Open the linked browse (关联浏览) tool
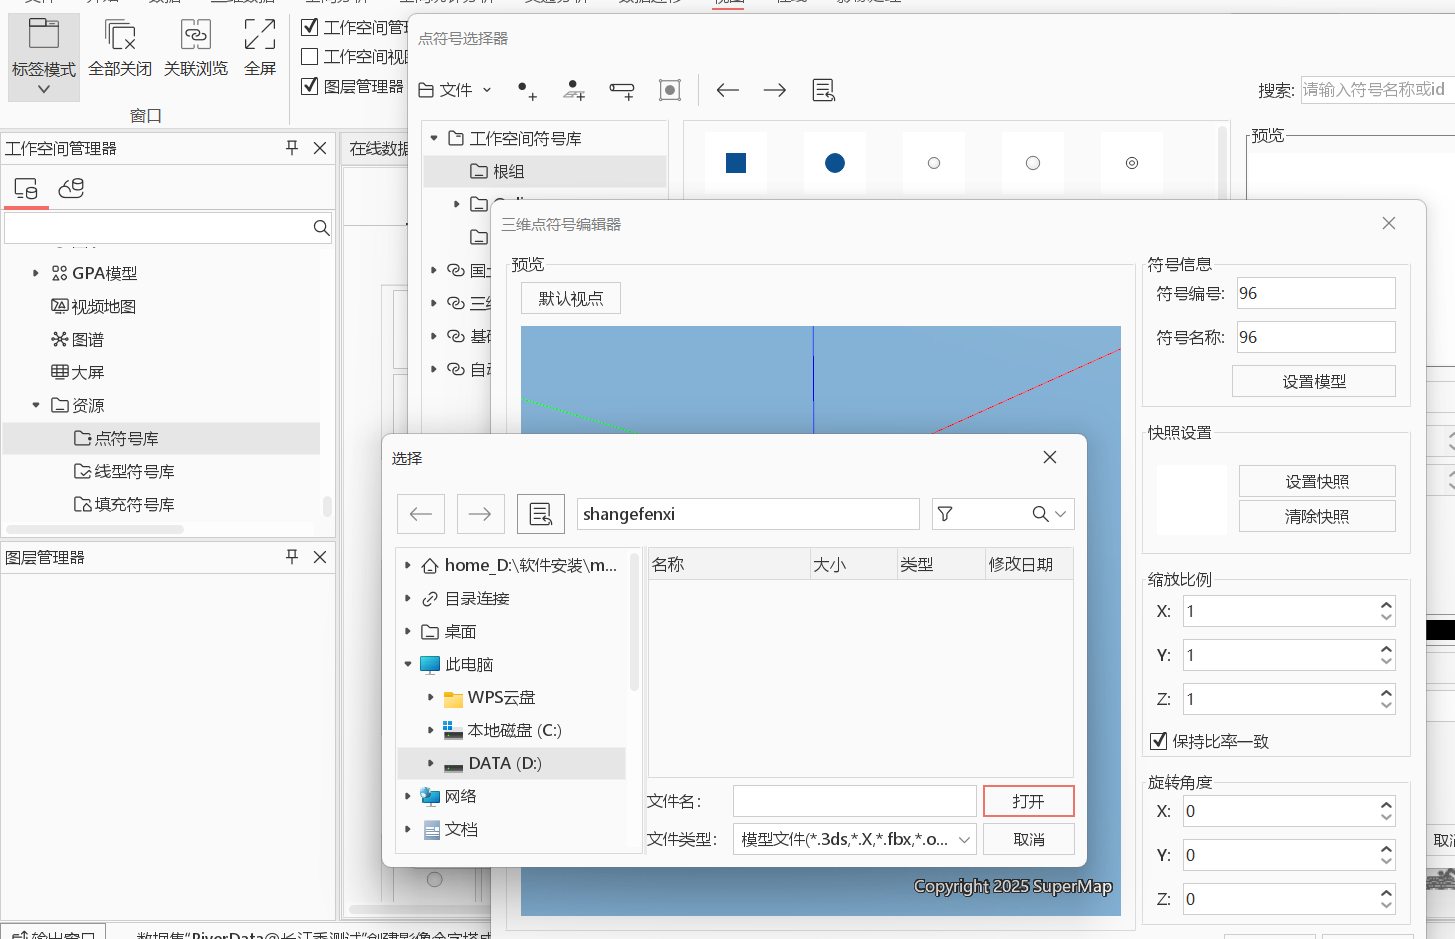The width and height of the screenshot is (1455, 939). click(x=196, y=36)
